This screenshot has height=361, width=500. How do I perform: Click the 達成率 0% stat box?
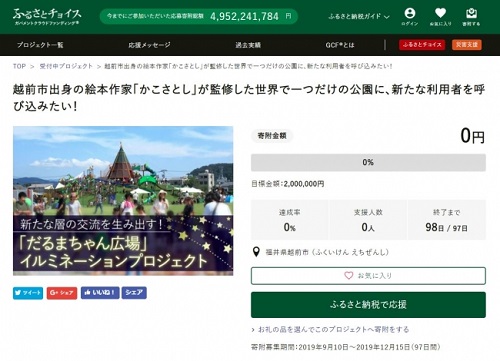(x=289, y=220)
